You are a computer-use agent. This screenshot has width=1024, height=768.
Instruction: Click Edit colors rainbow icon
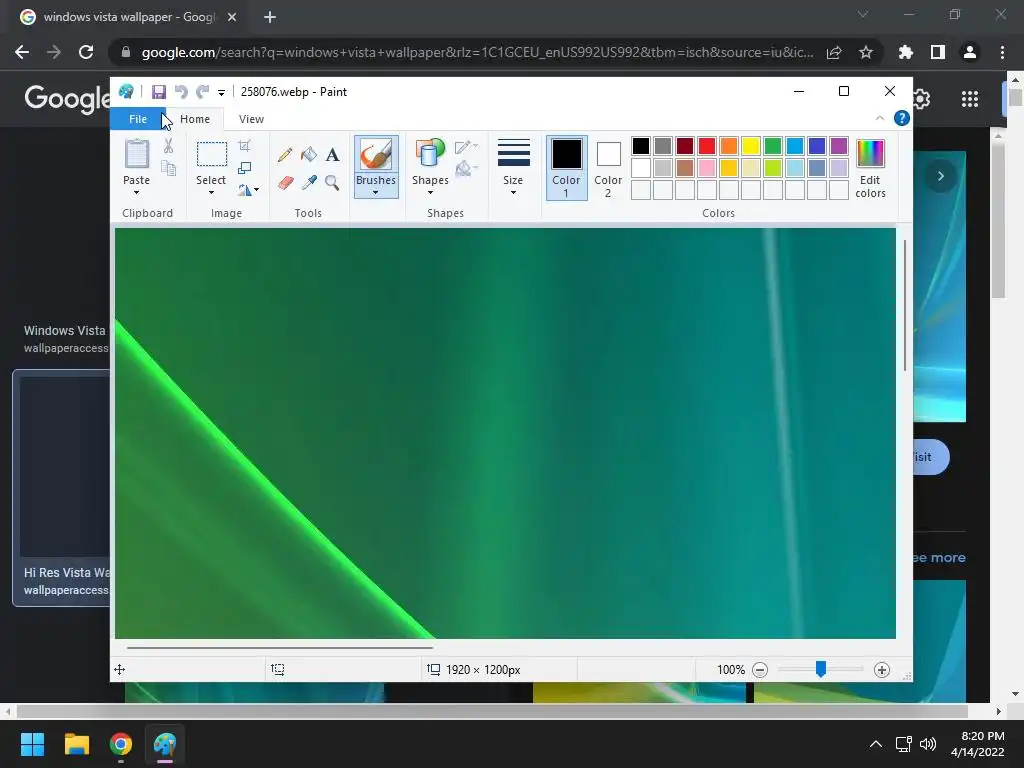[x=870, y=154]
